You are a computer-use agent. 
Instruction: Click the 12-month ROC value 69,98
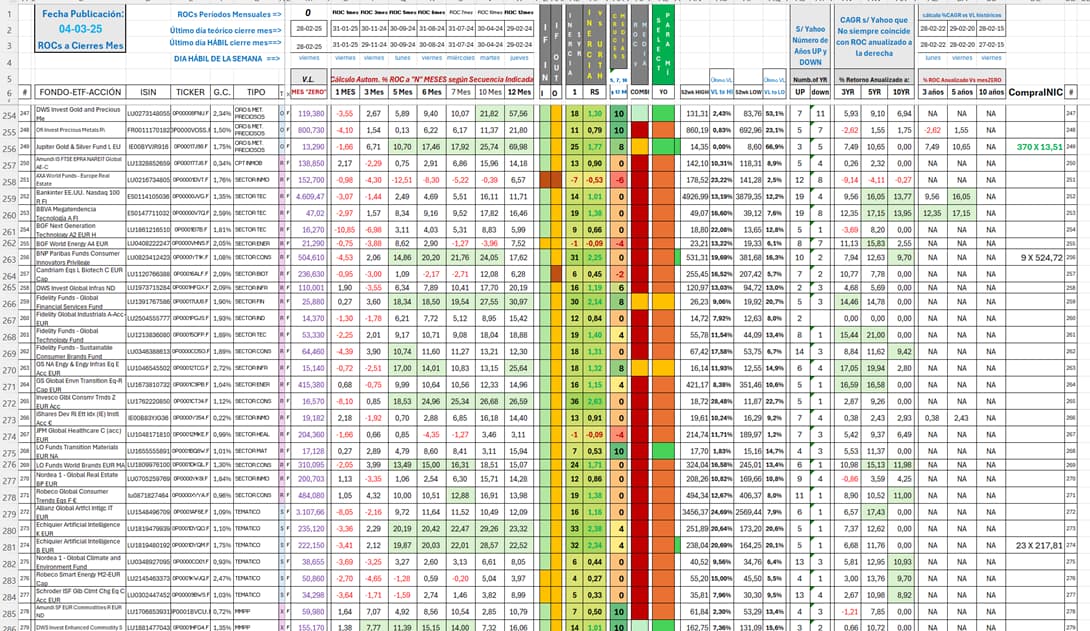pyautogui.click(x=519, y=147)
